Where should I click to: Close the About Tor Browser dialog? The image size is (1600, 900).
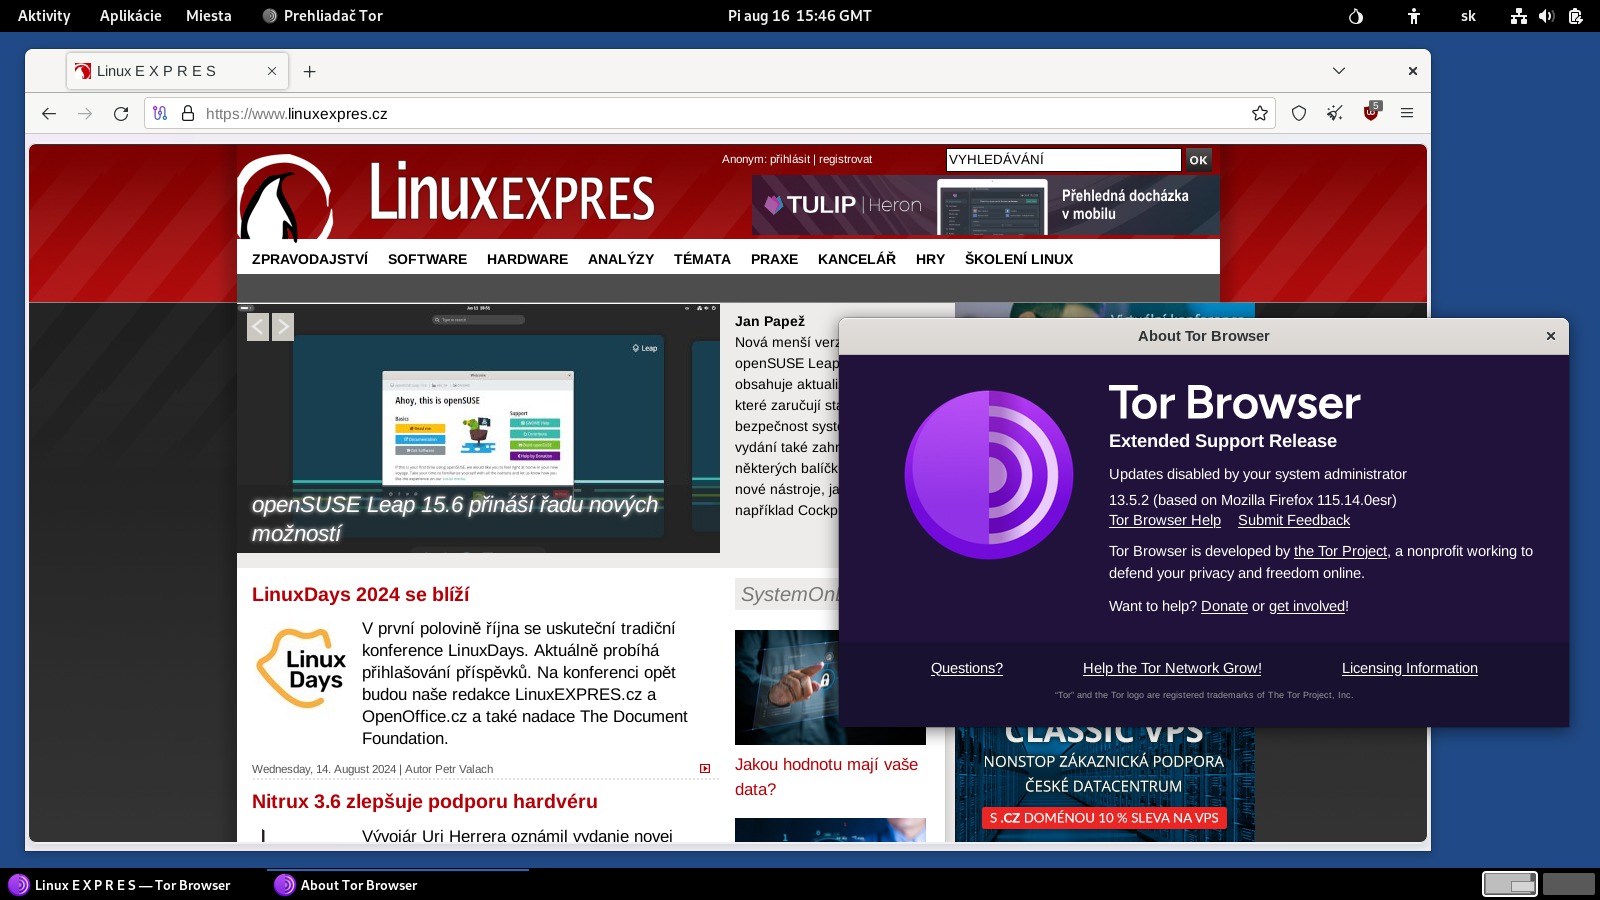tap(1551, 336)
